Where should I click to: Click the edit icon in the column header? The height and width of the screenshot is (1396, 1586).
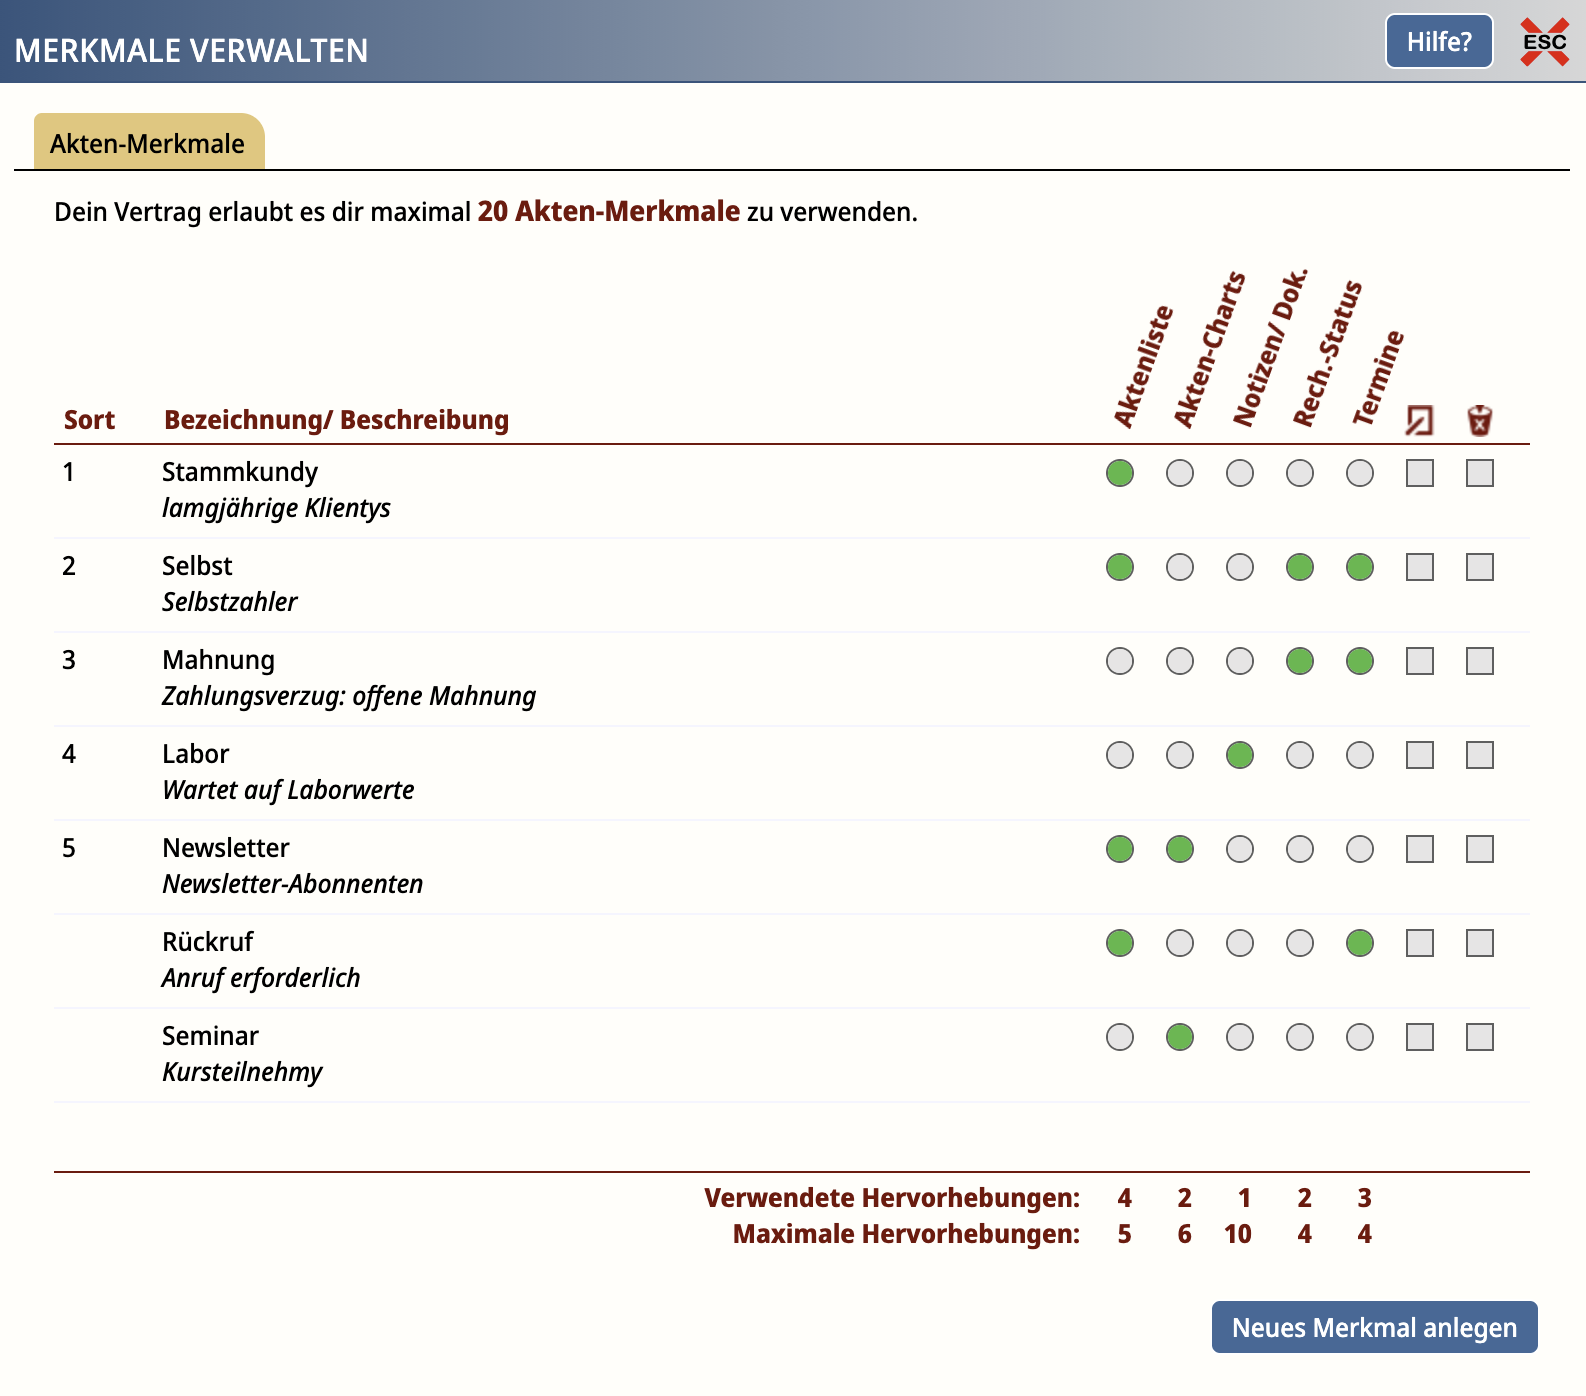tap(1419, 420)
